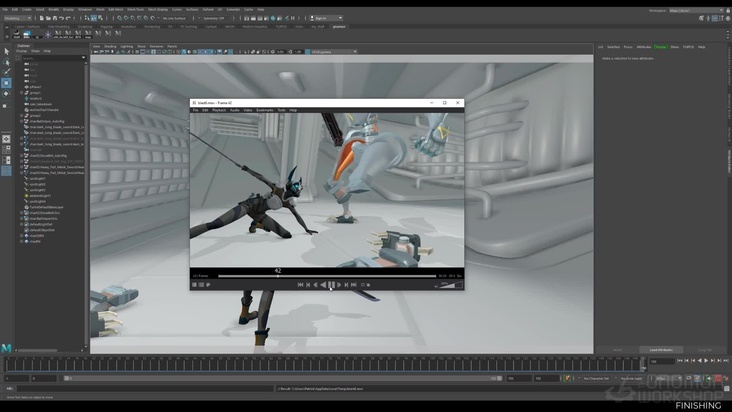Screen dimensions: 732x412
Task: Select the arrow Select tool in Maya toolbox
Action: click(x=6, y=51)
